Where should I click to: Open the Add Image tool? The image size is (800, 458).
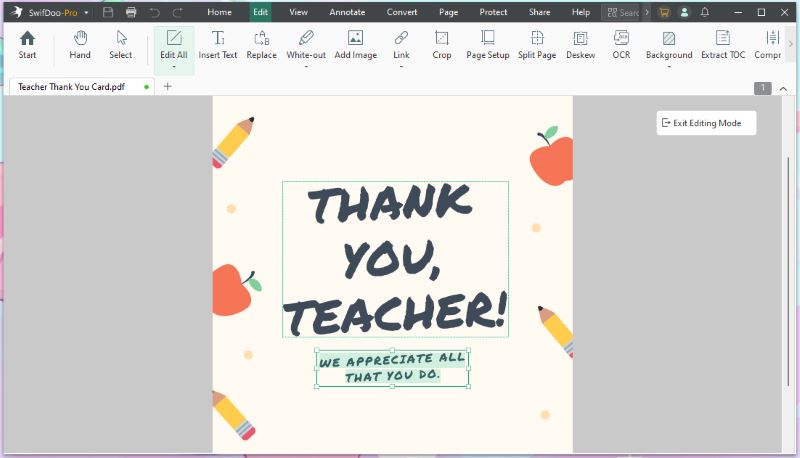[x=355, y=44]
